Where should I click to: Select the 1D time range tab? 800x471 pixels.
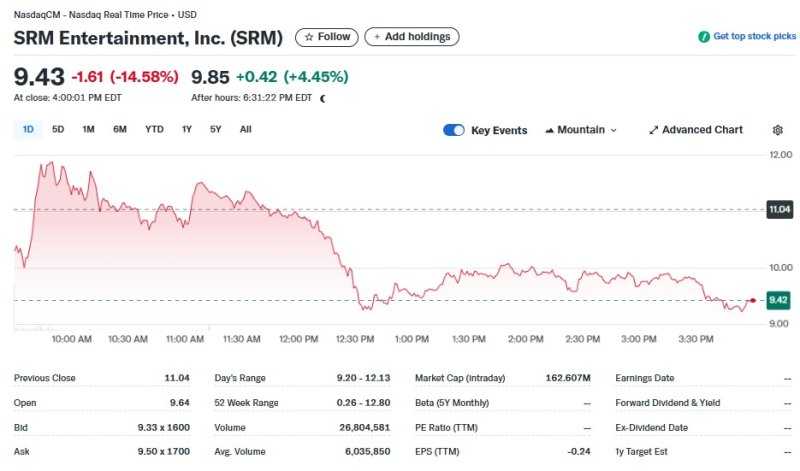[28, 129]
